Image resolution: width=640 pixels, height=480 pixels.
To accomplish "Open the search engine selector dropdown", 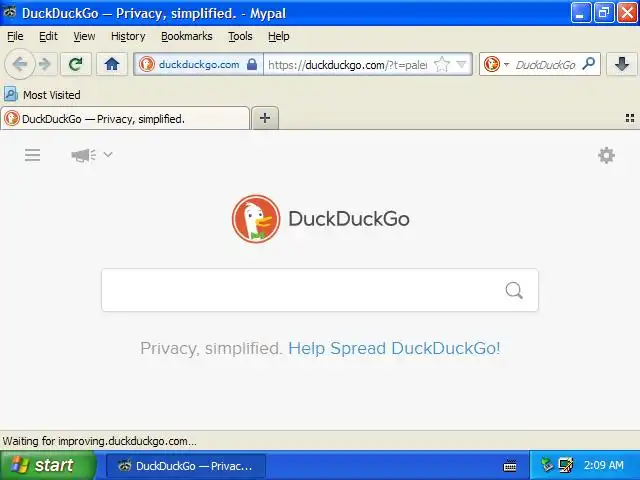I will point(506,64).
